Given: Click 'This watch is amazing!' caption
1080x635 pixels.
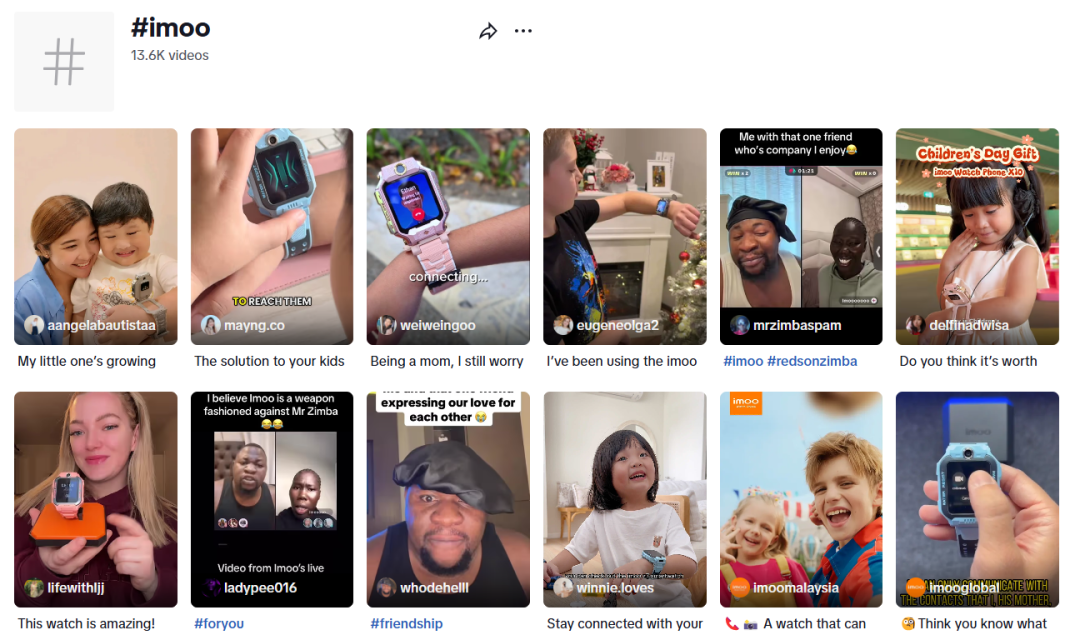Looking at the screenshot, I should (x=86, y=623).
